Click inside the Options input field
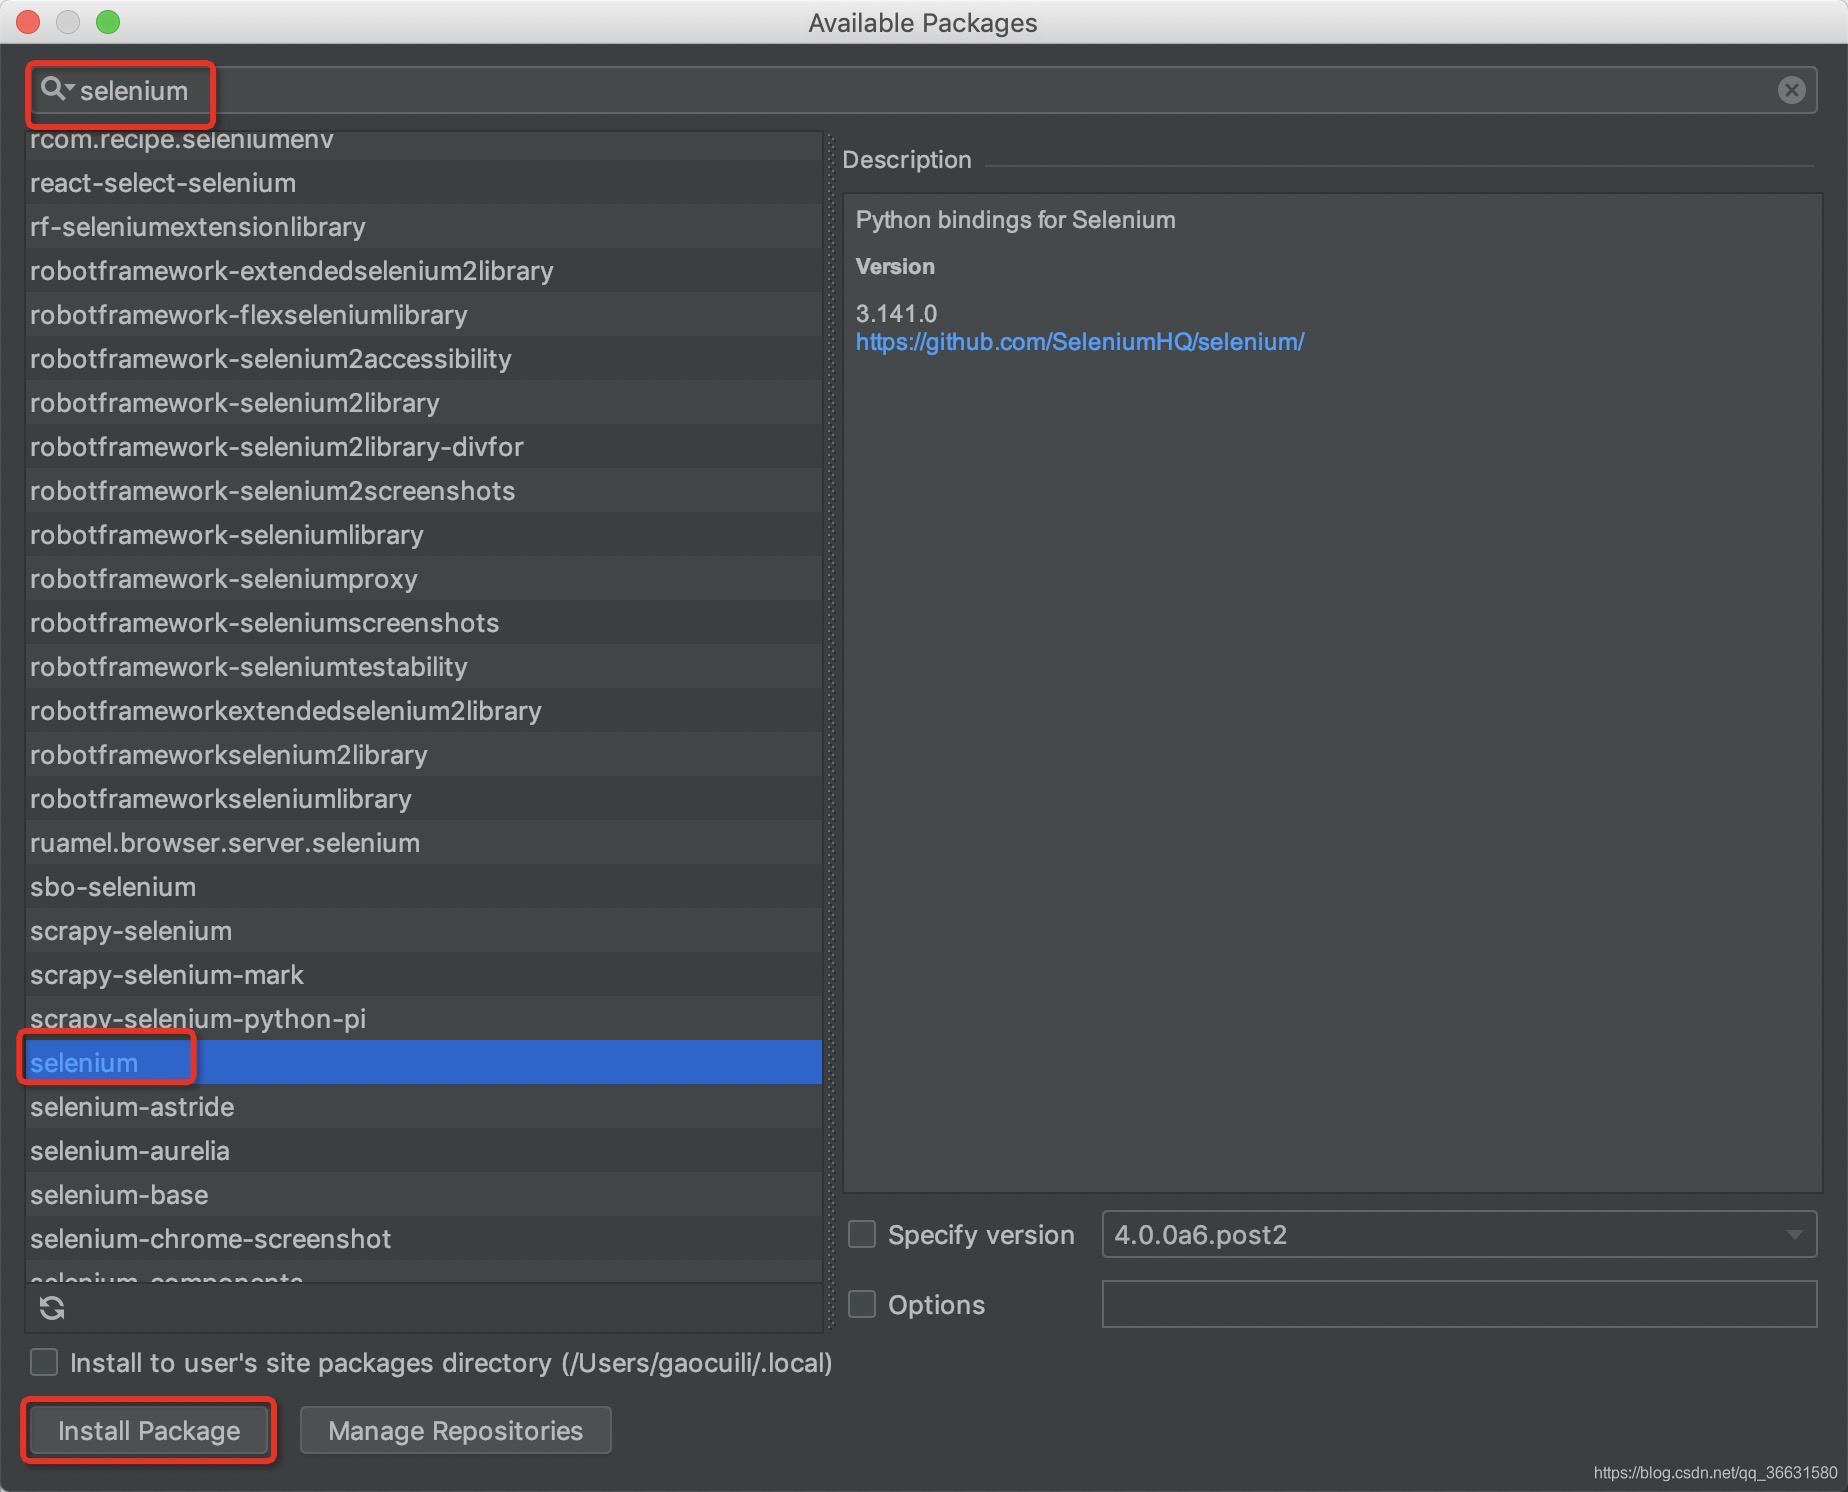This screenshot has width=1848, height=1492. [x=1459, y=1303]
